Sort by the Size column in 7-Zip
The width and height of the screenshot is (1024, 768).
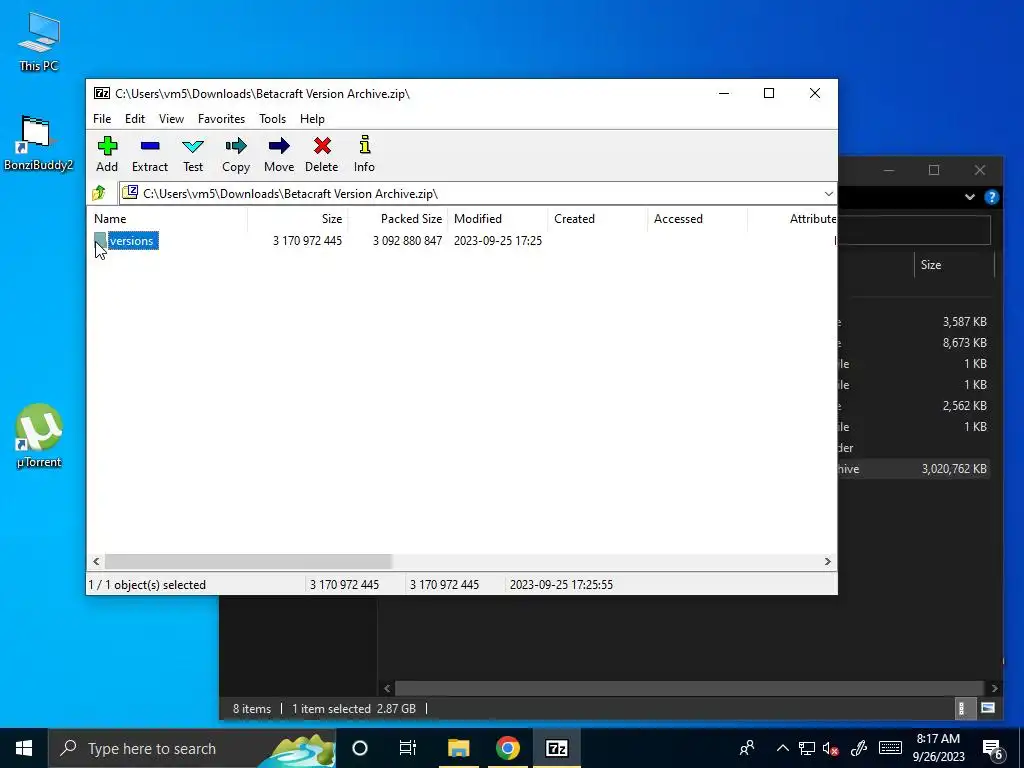298,219
